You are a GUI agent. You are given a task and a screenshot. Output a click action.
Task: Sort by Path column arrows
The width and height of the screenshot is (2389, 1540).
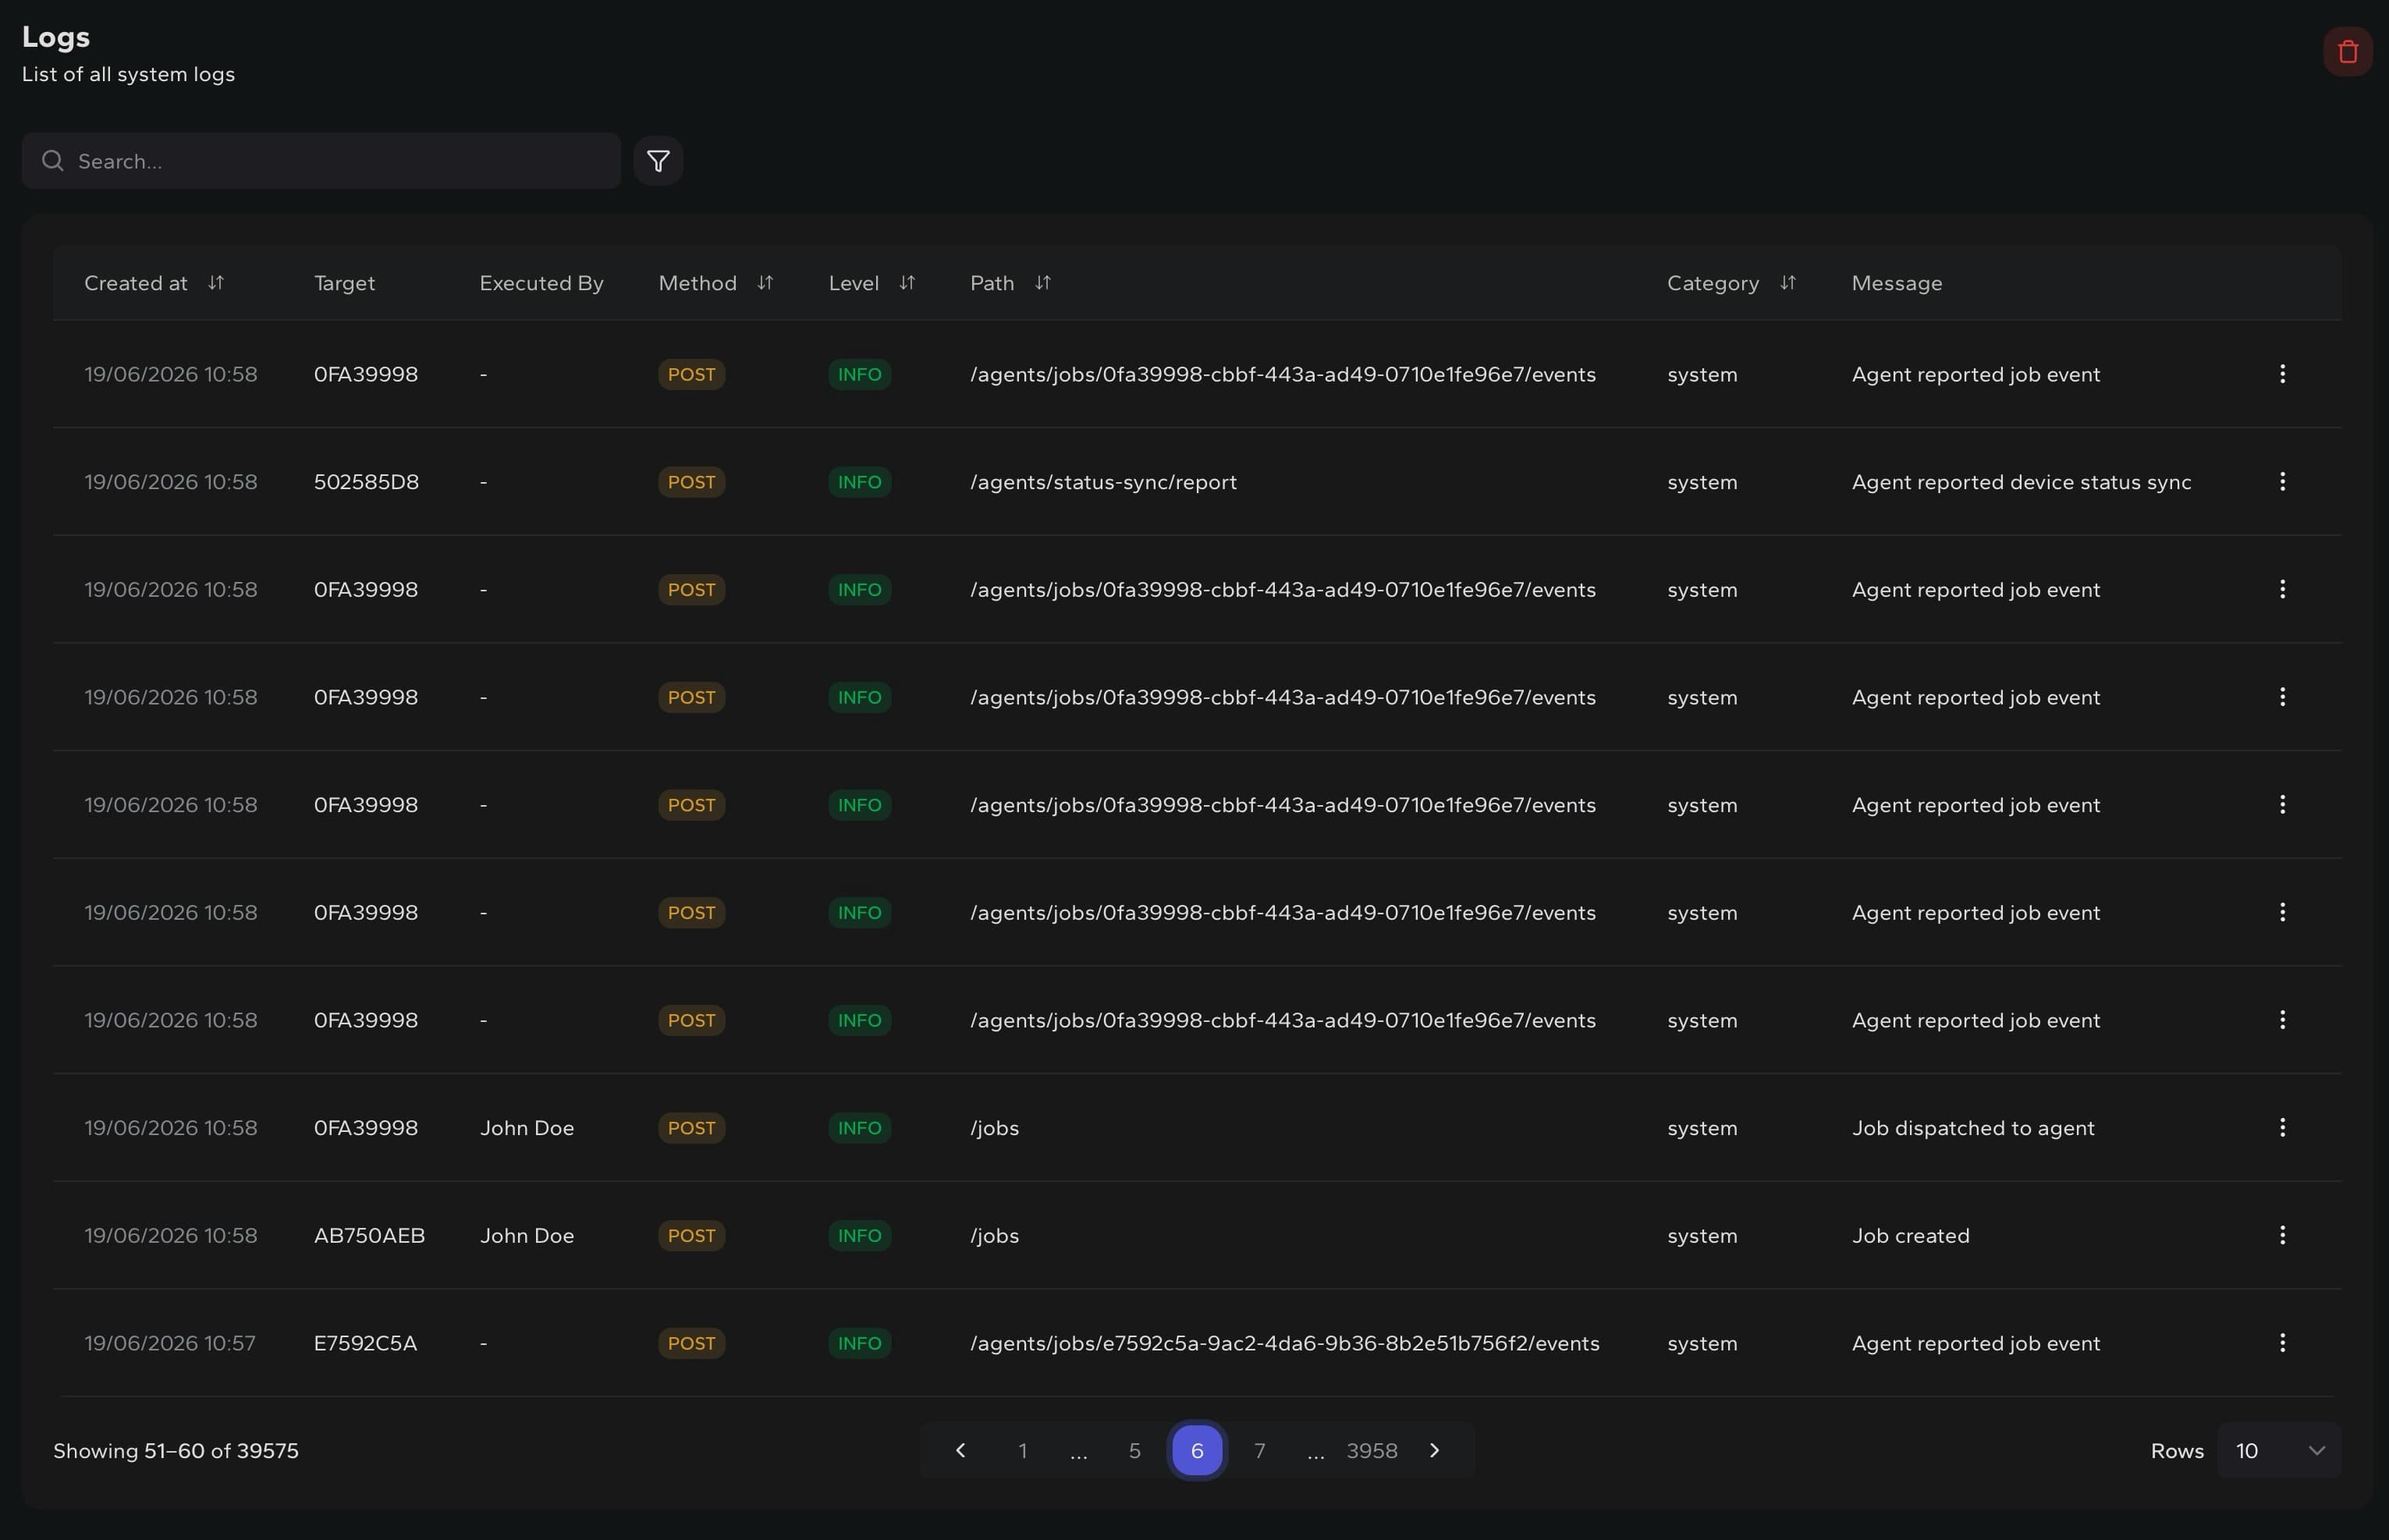[1042, 283]
